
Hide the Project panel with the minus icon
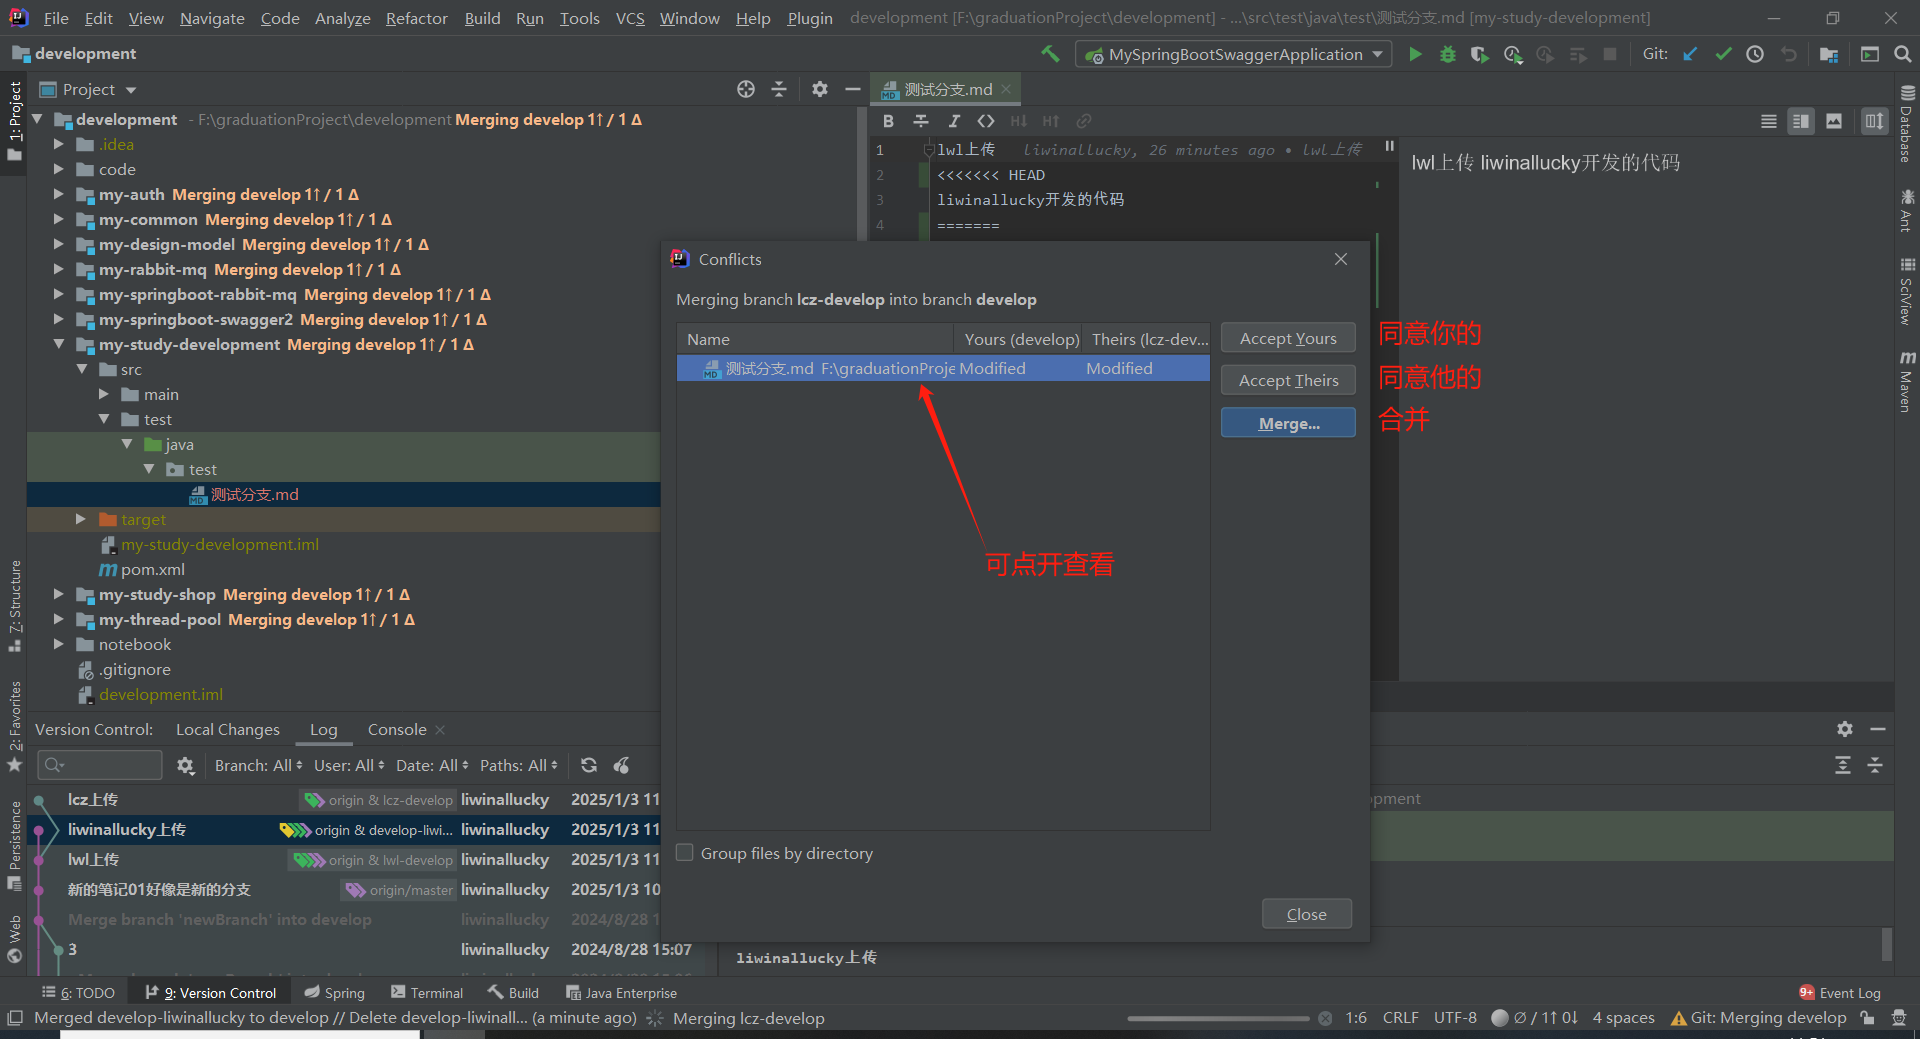(853, 89)
